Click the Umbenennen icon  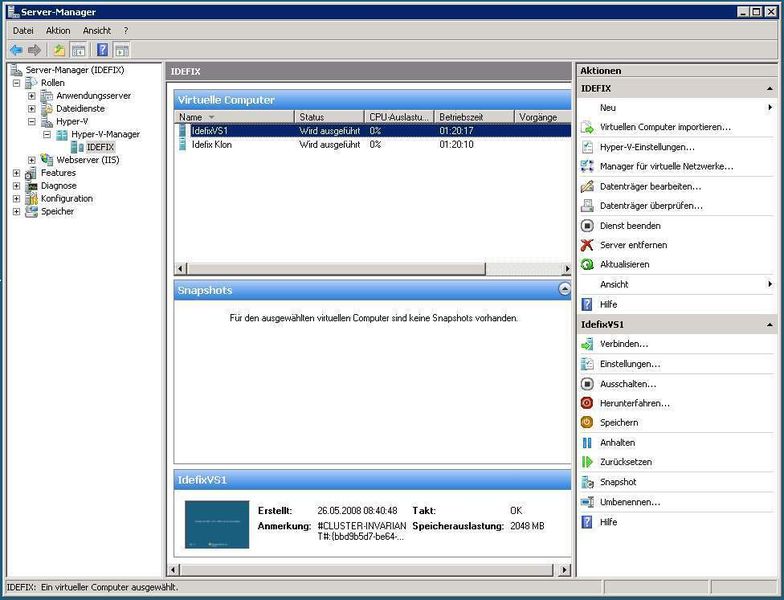(x=587, y=502)
